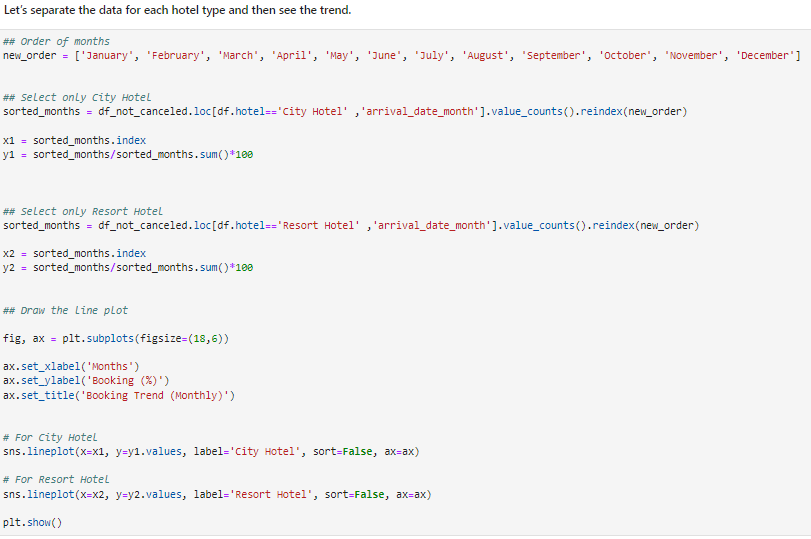Click the '## Draw the line plot' comment
Screen dimensions: 811x539
[x=66, y=310]
